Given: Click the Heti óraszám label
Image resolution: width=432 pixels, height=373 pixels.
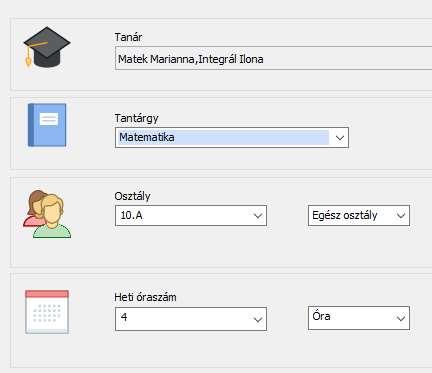Looking at the screenshot, I should pos(145,297).
